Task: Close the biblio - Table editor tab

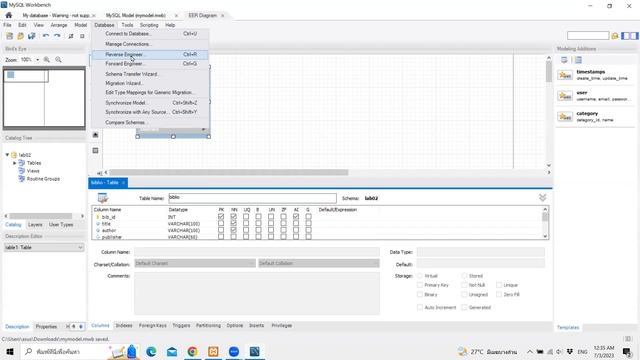Action: click(123, 183)
